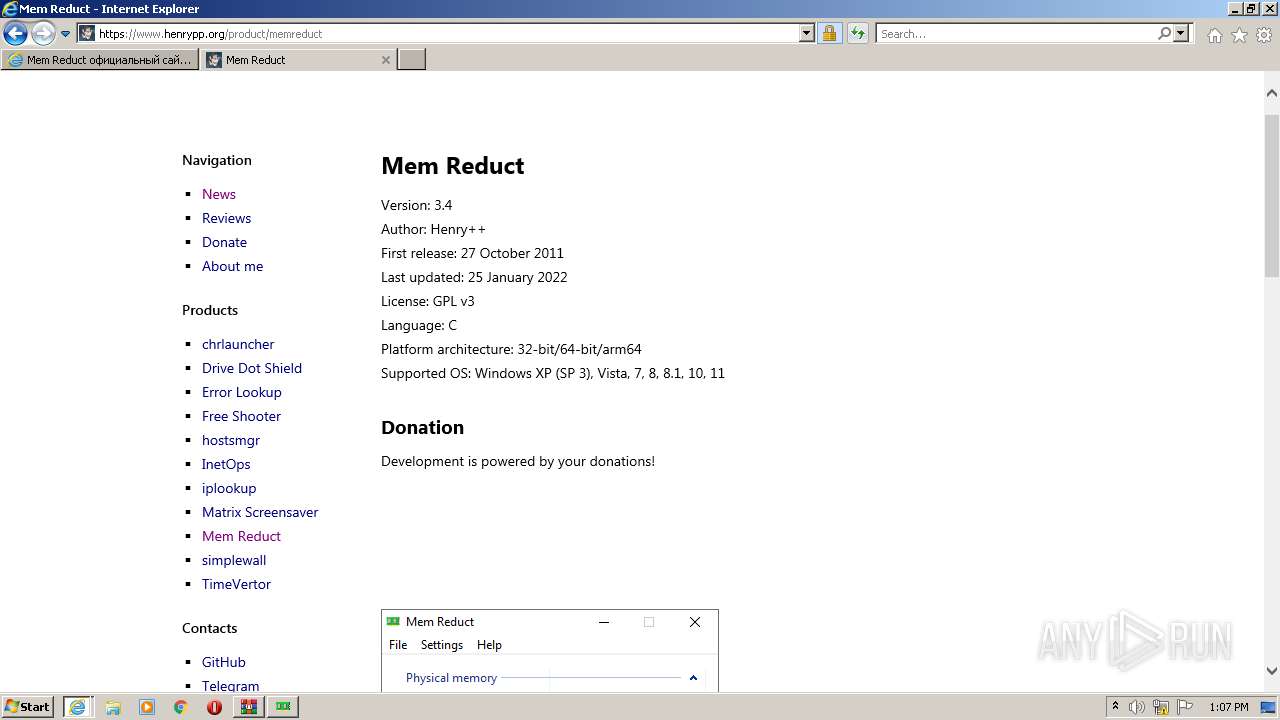Open the recent pages dropdown arrow

point(66,34)
